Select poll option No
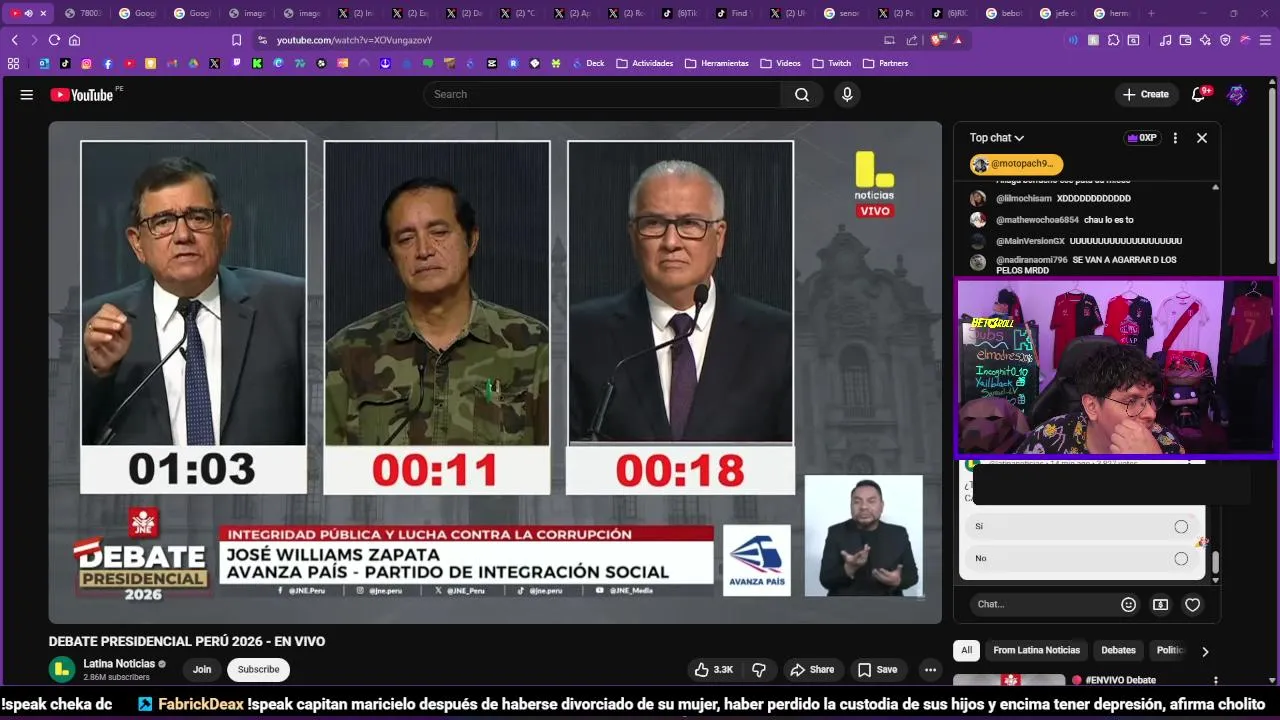This screenshot has width=1280, height=720. click(1082, 558)
